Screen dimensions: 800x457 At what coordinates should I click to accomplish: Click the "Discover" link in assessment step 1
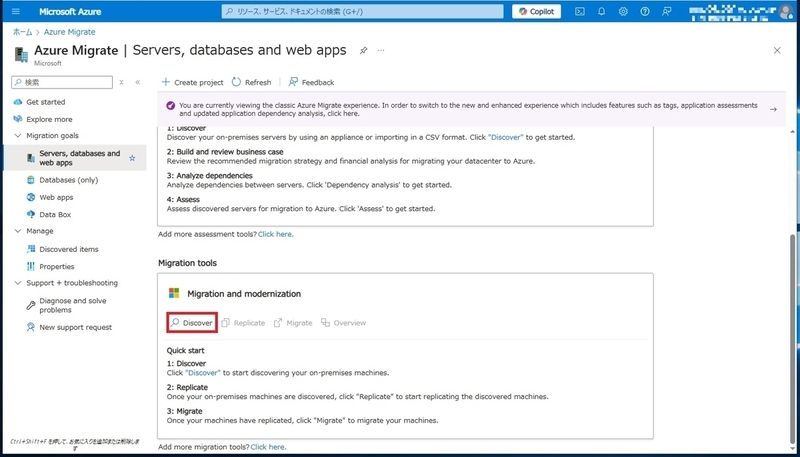506,137
